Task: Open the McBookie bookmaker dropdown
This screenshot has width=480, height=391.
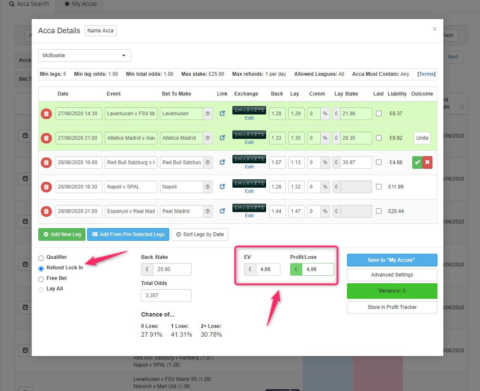Action: 84,55
